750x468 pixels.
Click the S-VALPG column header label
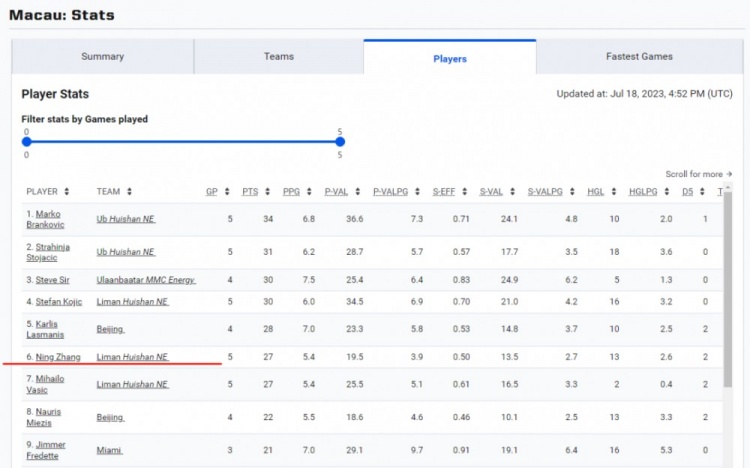pyautogui.click(x=545, y=191)
